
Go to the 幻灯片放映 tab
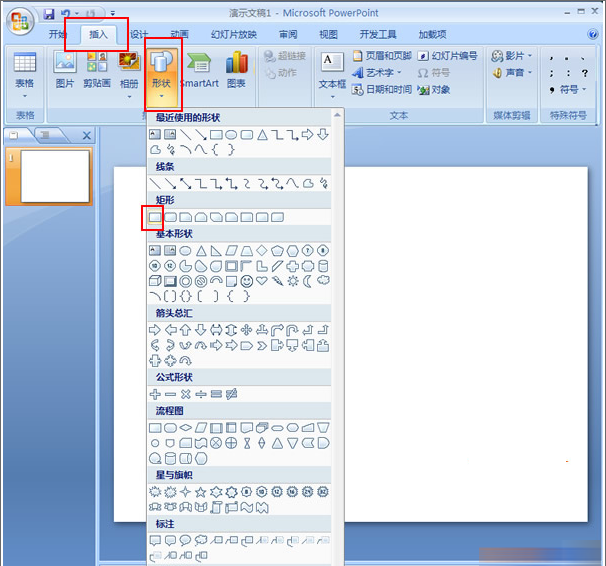pyautogui.click(x=233, y=34)
